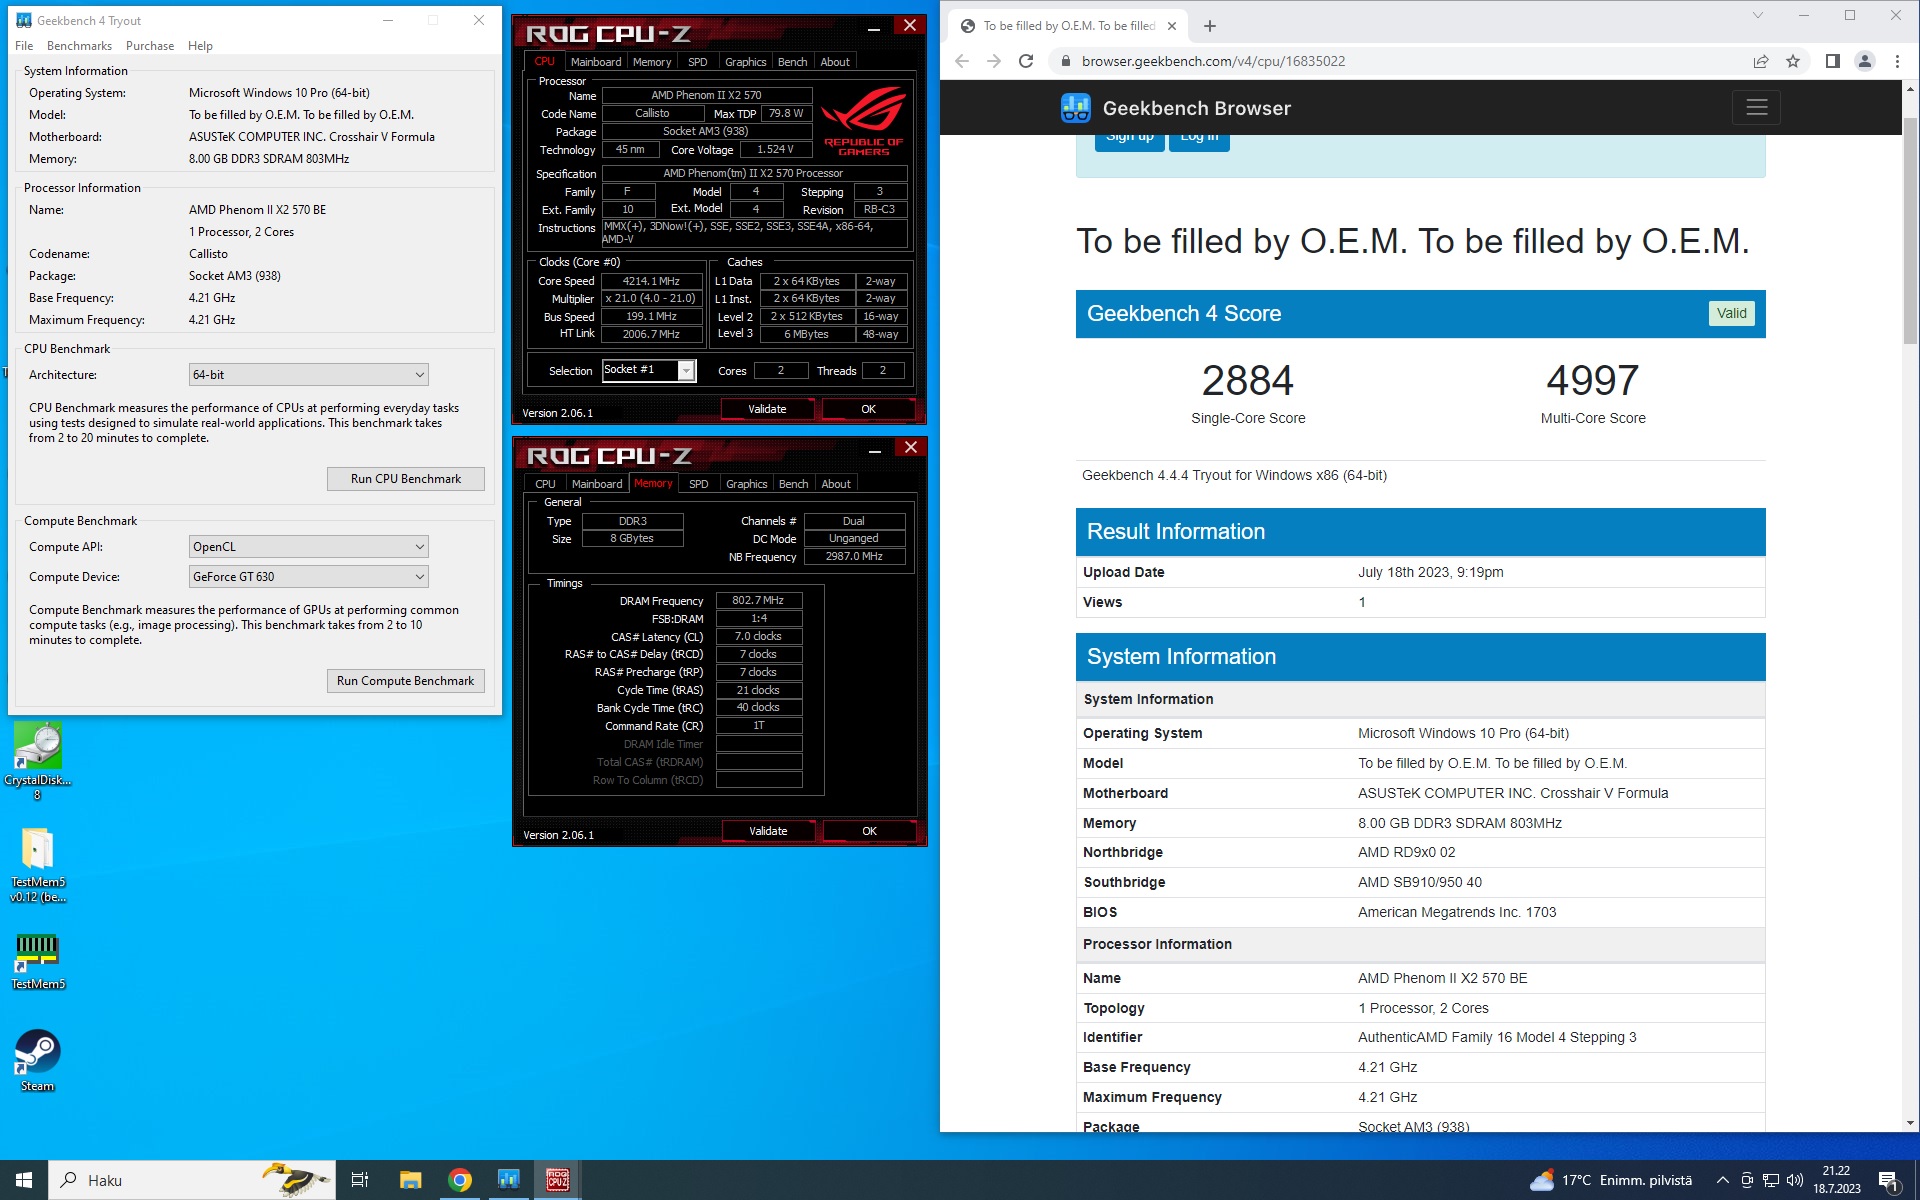
Task: Open the Windows Start menu
Action: pyautogui.click(x=24, y=1180)
